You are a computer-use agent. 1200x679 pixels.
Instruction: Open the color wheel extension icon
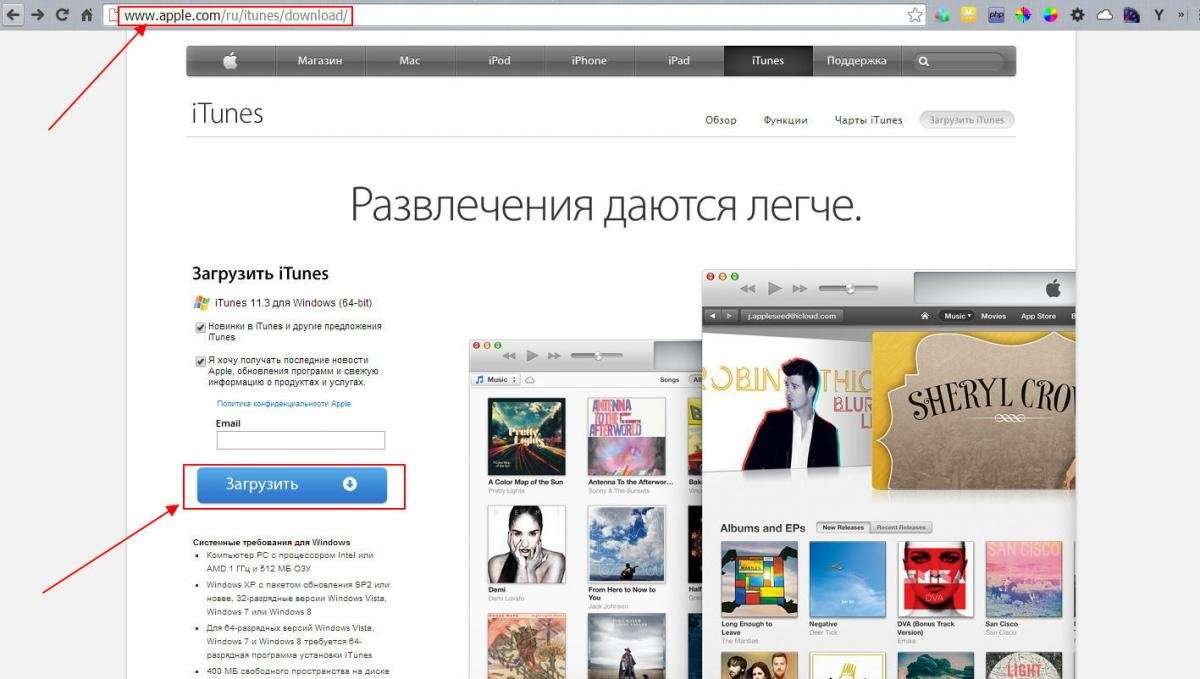(1050, 15)
